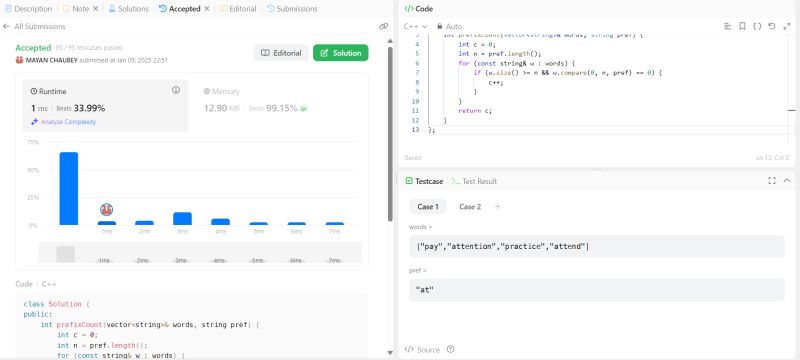Viewport: 800px width, 360px height.
Task: Collapse the Testcase panel with chevron
Action: pos(787,181)
